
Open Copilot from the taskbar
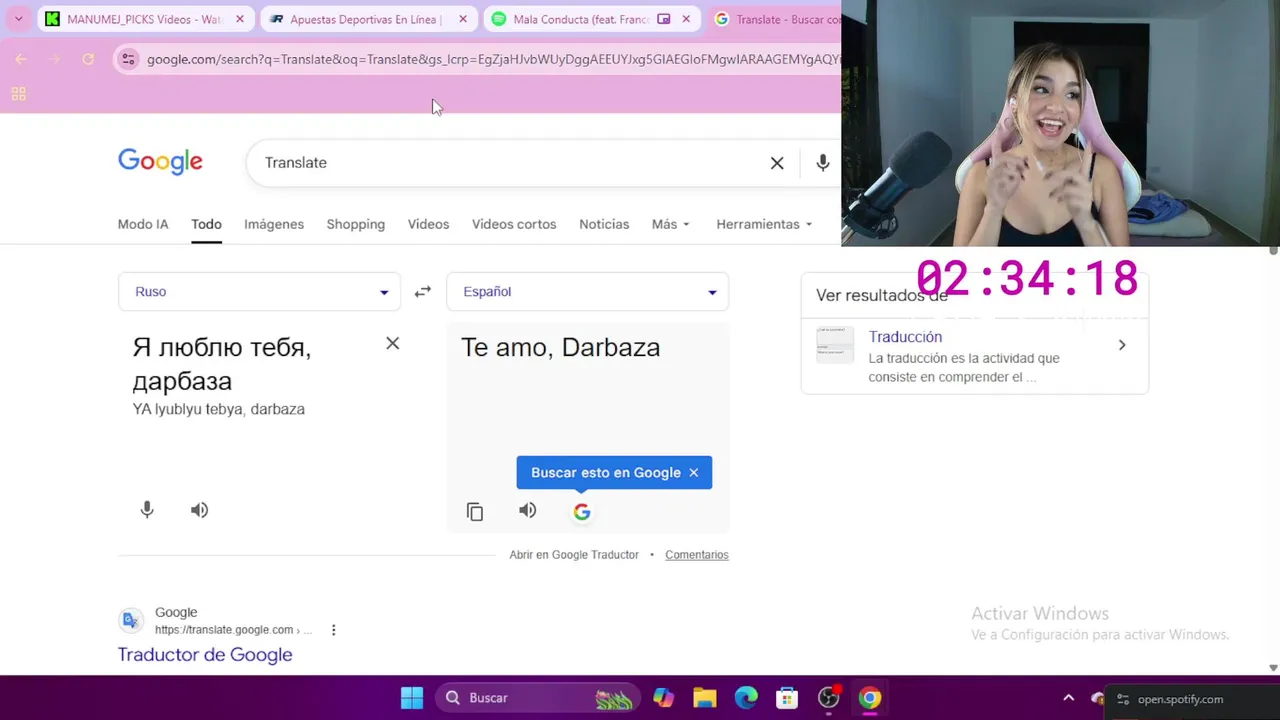pos(663,698)
